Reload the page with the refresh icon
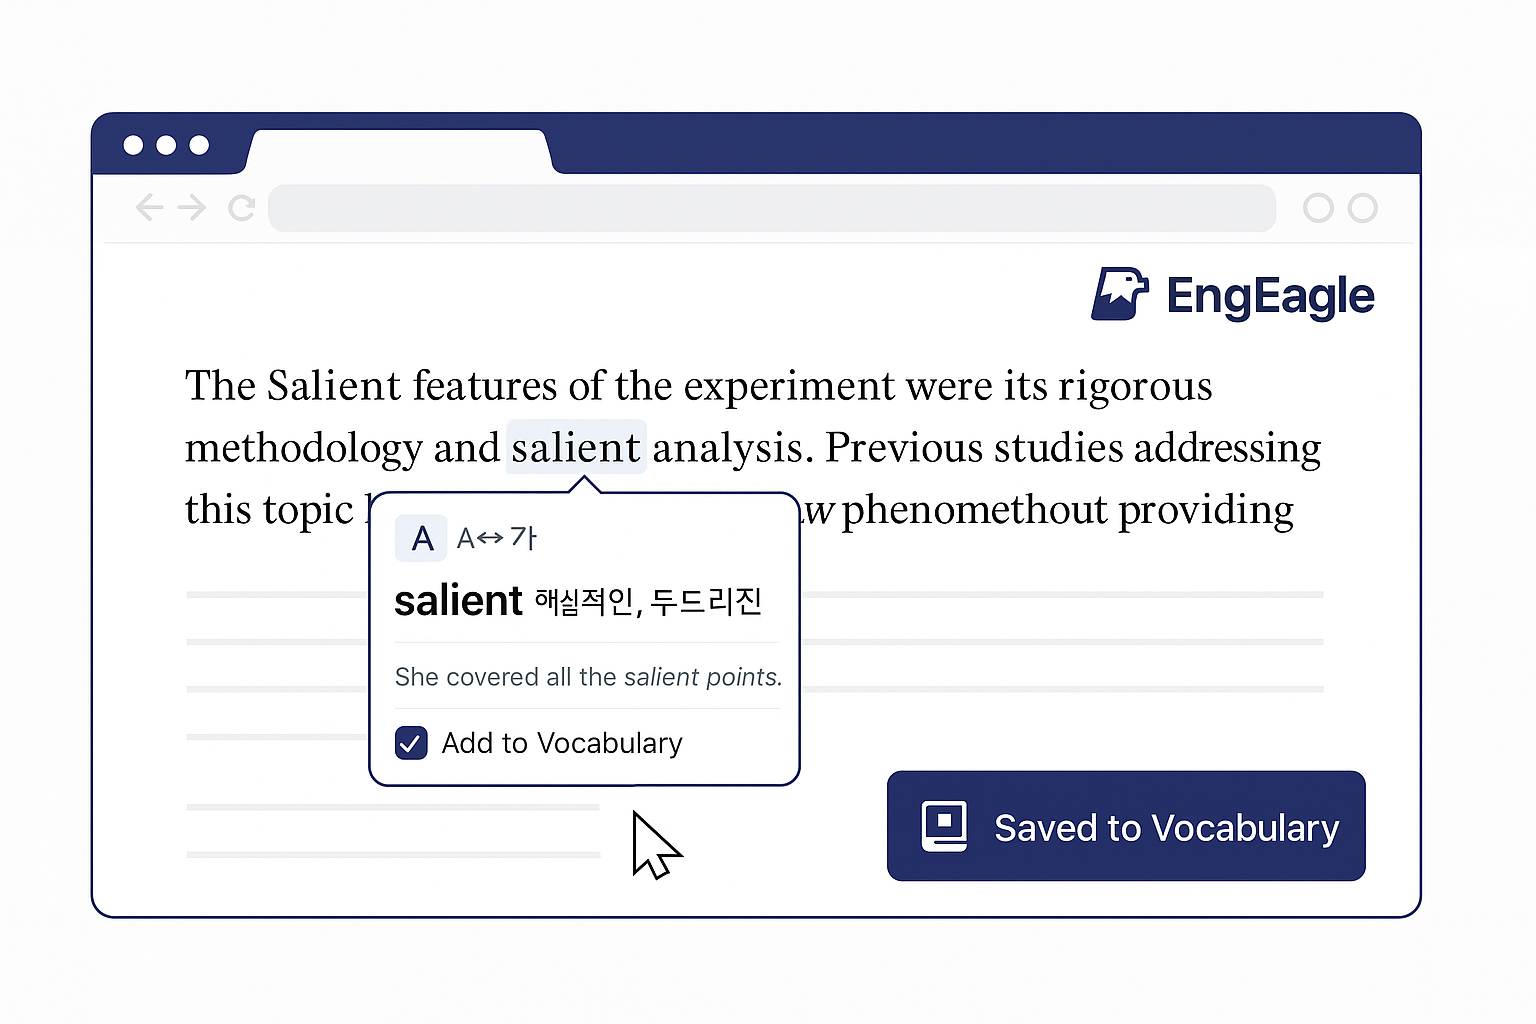The image size is (1536, 1024). tap(241, 208)
